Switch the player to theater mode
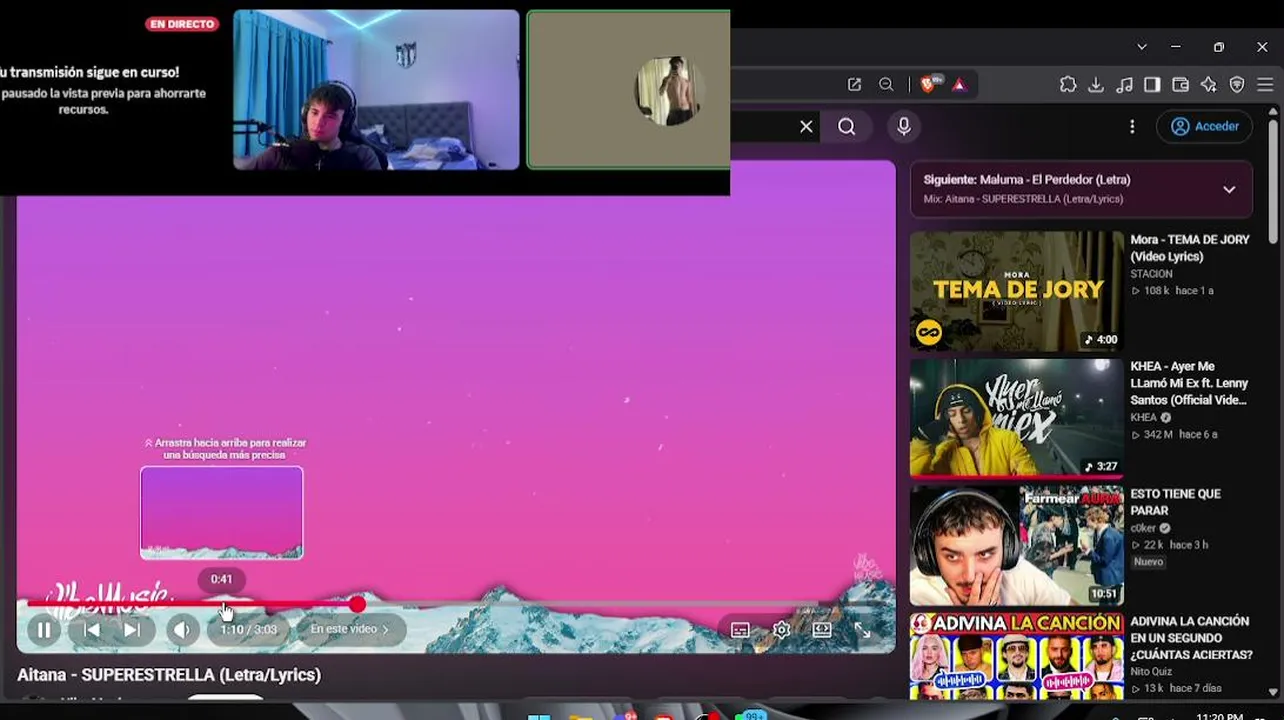Viewport: 1284px width, 720px height. (x=822, y=630)
